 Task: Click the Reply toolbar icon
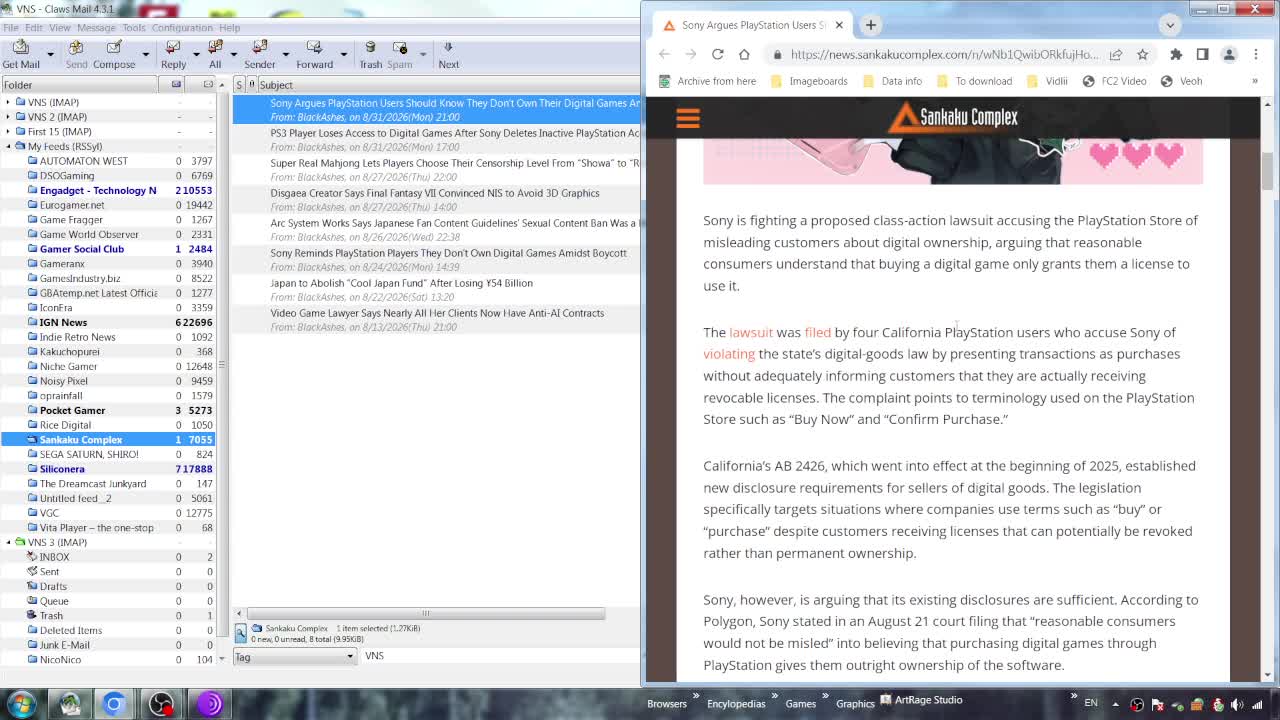coord(173,48)
